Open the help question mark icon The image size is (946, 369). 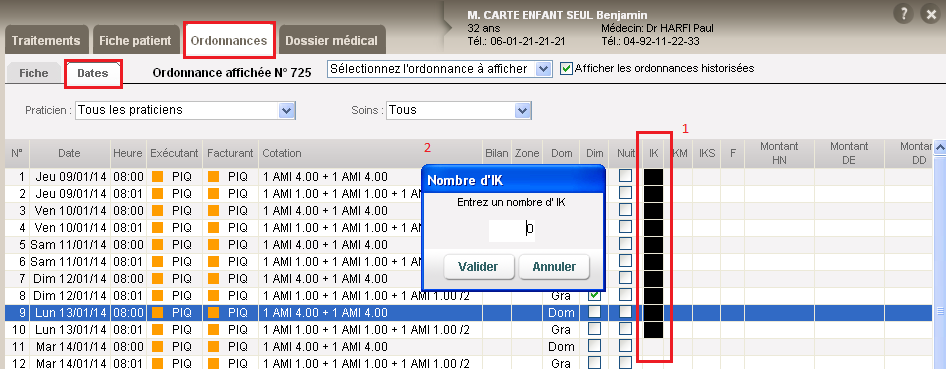(x=903, y=14)
